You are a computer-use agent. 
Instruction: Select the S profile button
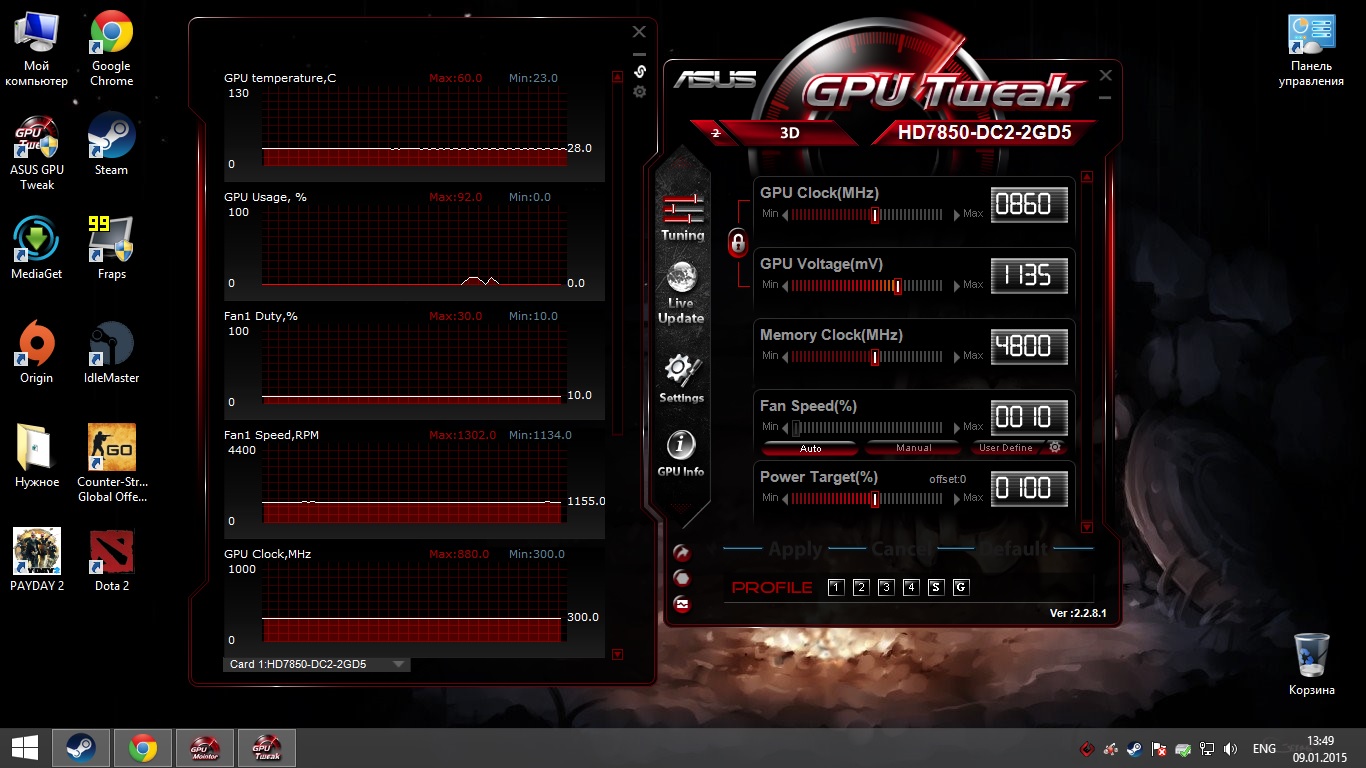click(x=936, y=587)
